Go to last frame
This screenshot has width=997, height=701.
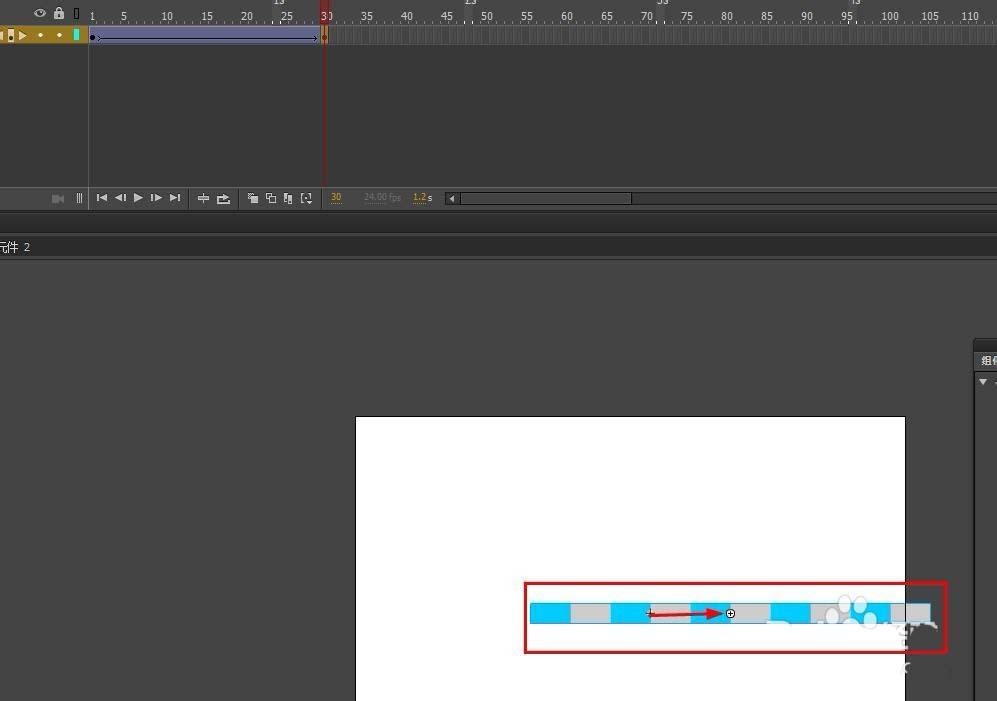tap(175, 198)
